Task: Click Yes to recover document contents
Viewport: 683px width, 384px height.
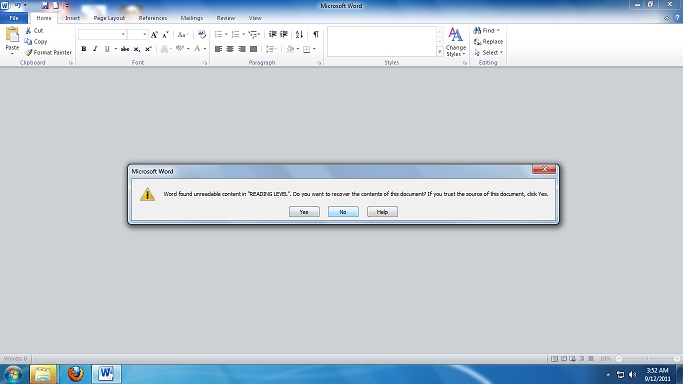Action: tap(304, 212)
